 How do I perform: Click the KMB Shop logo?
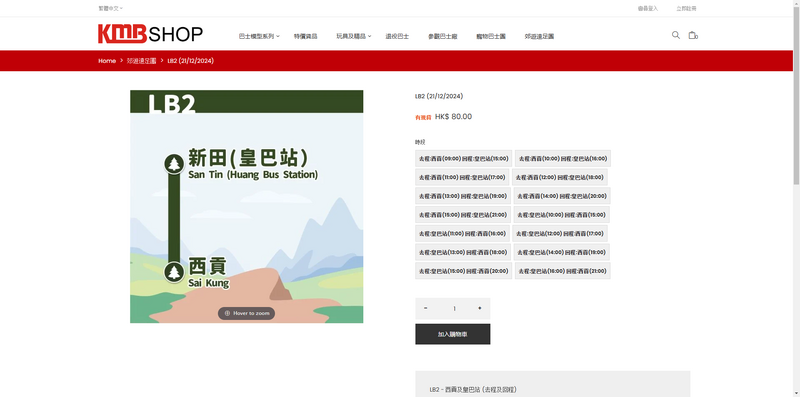point(150,34)
